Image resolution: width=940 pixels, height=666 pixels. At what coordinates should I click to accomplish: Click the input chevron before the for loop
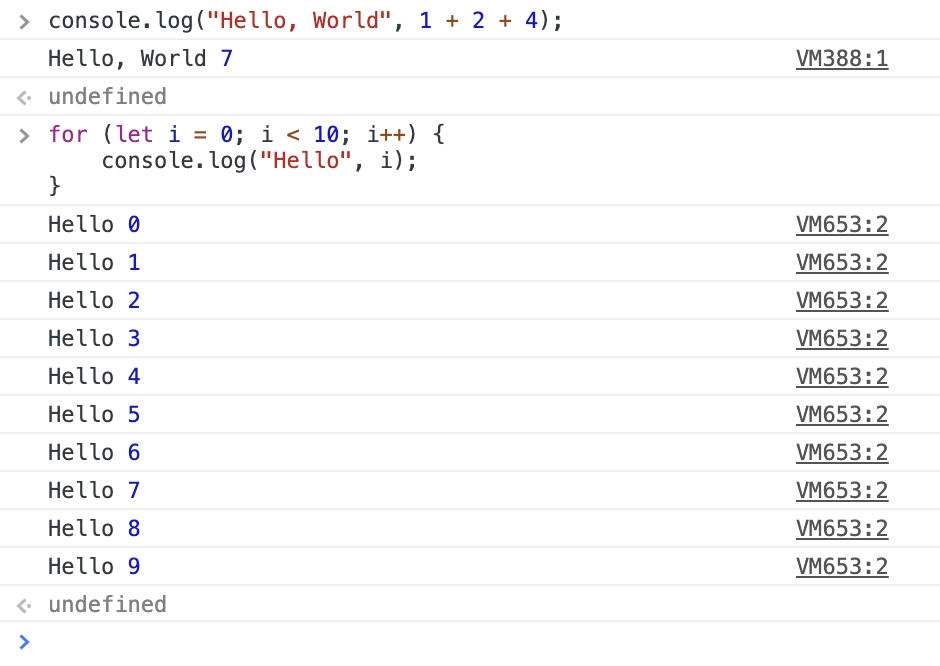24,135
